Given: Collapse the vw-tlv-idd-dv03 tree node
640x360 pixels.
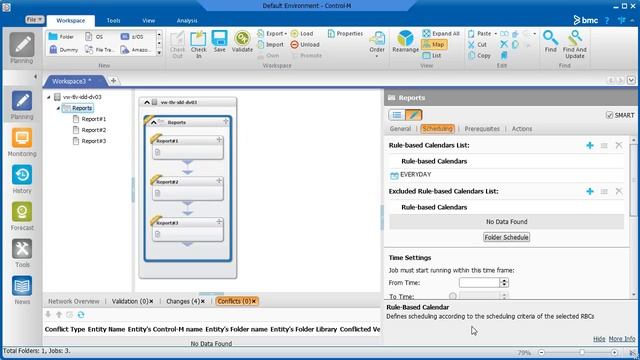Looking at the screenshot, I should pyautogui.click(x=49, y=97).
